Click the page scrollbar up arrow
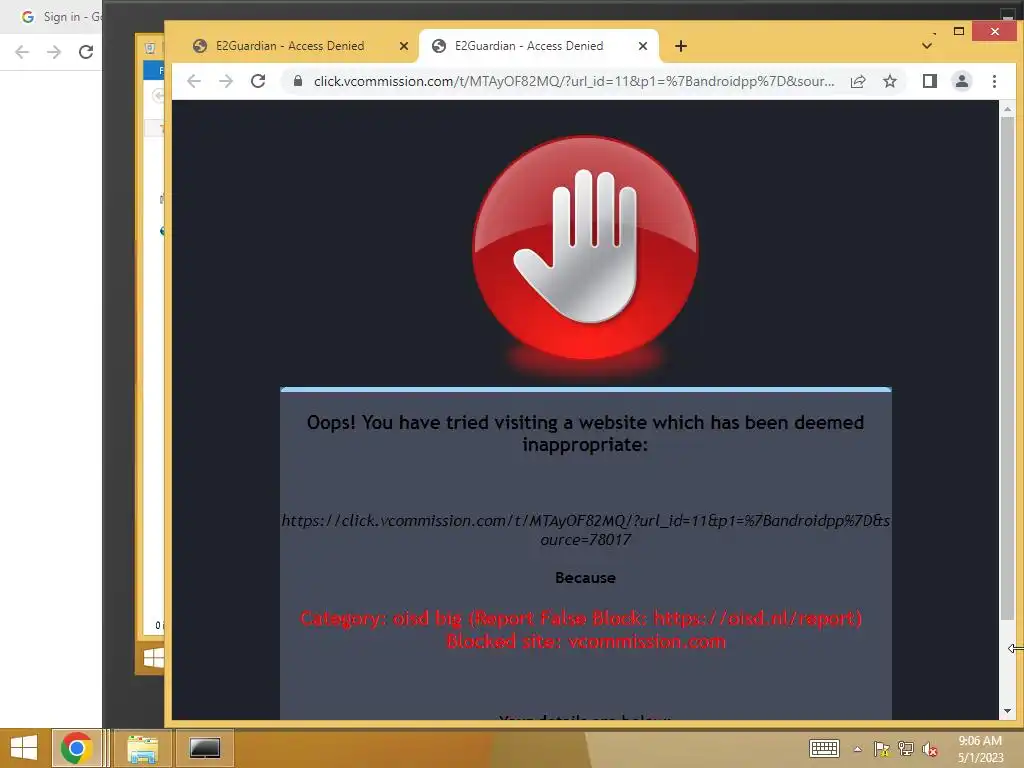This screenshot has height=768, width=1024. tap(1007, 109)
